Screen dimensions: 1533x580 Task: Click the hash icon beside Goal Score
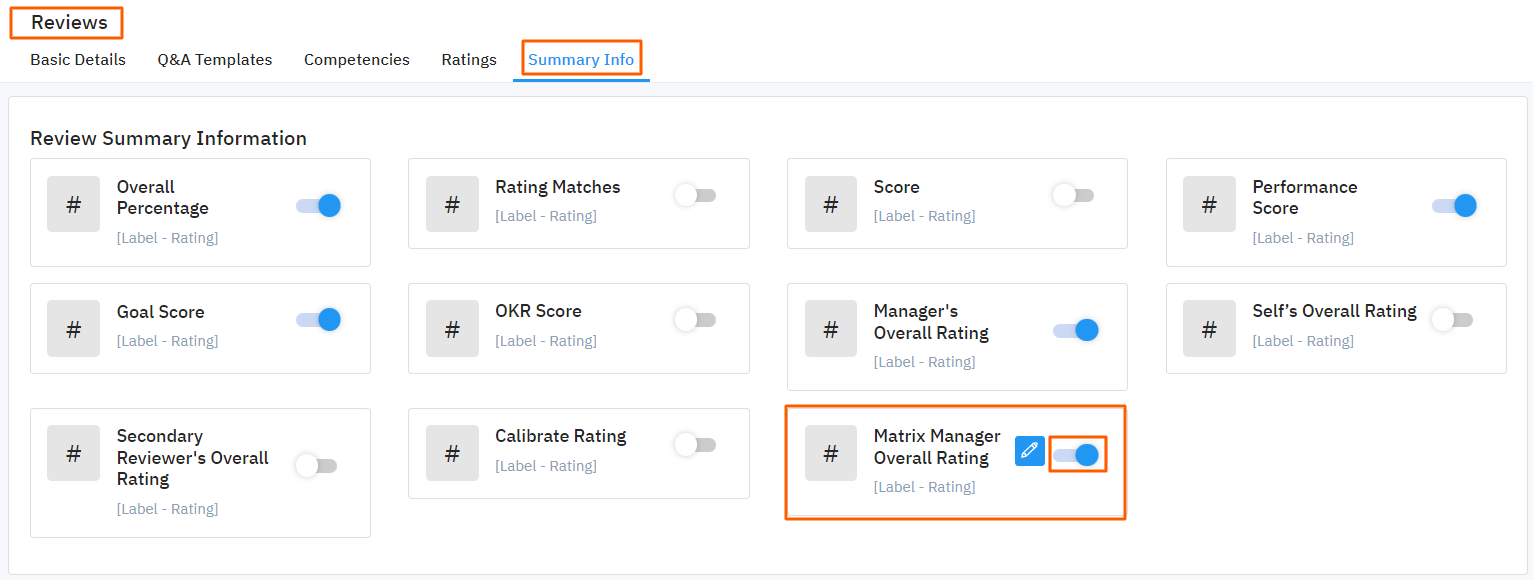(73, 330)
